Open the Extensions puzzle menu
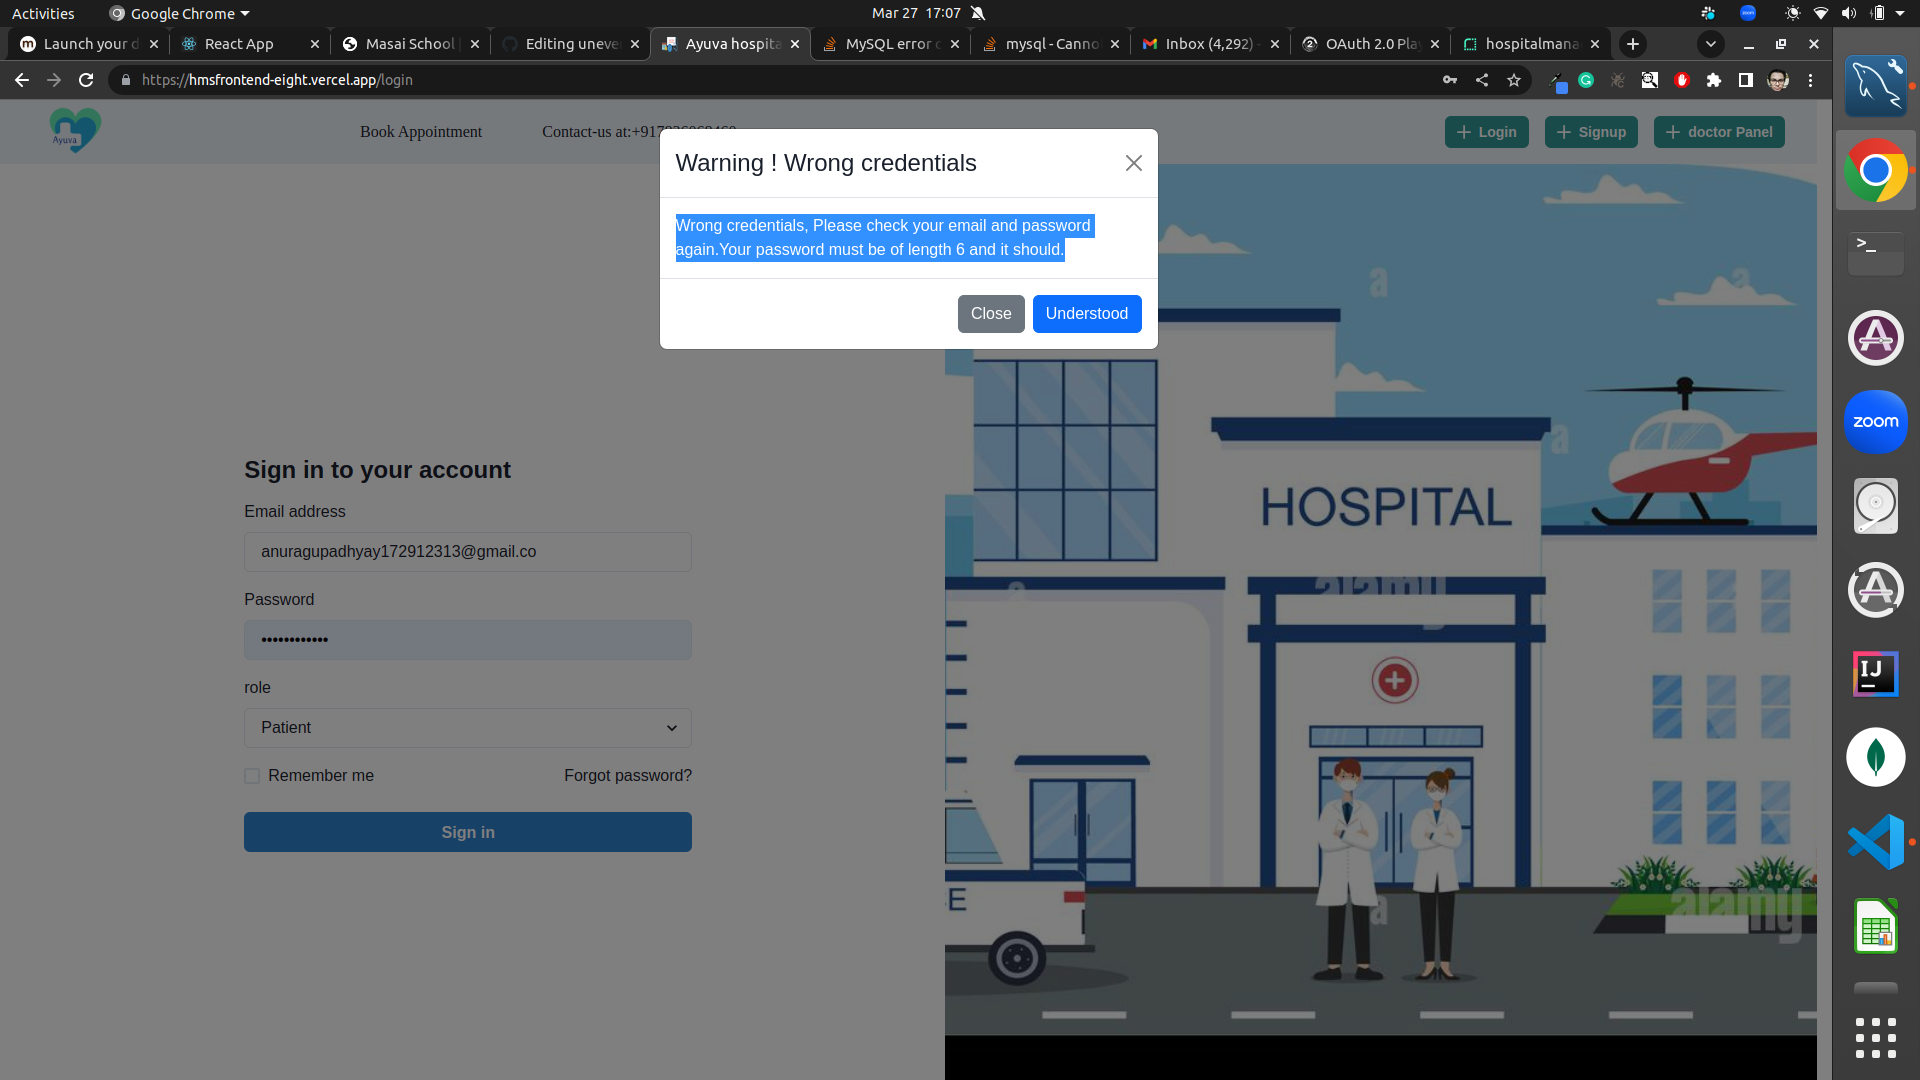Viewport: 1920px width, 1080px height. coord(1714,80)
